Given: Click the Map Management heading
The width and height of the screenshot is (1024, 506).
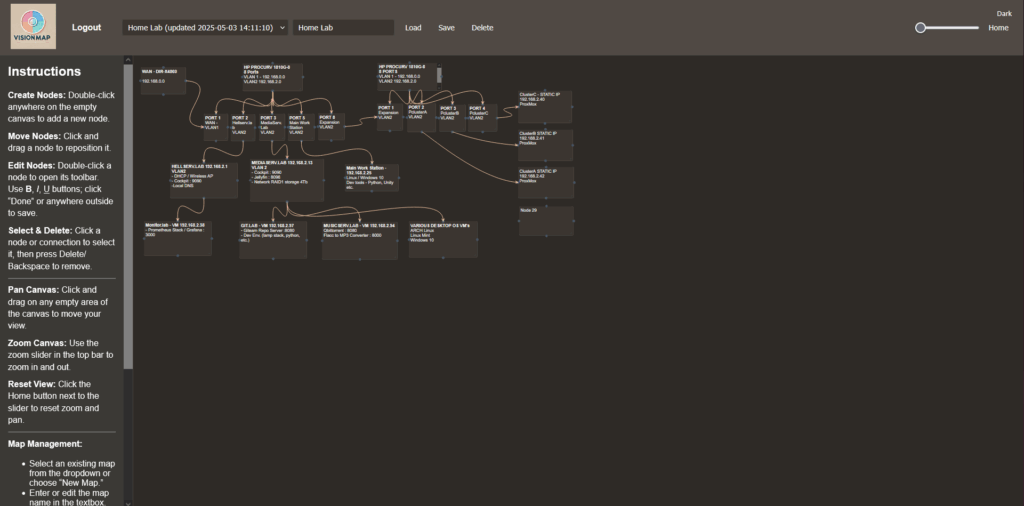Looking at the screenshot, I should (x=45, y=444).
